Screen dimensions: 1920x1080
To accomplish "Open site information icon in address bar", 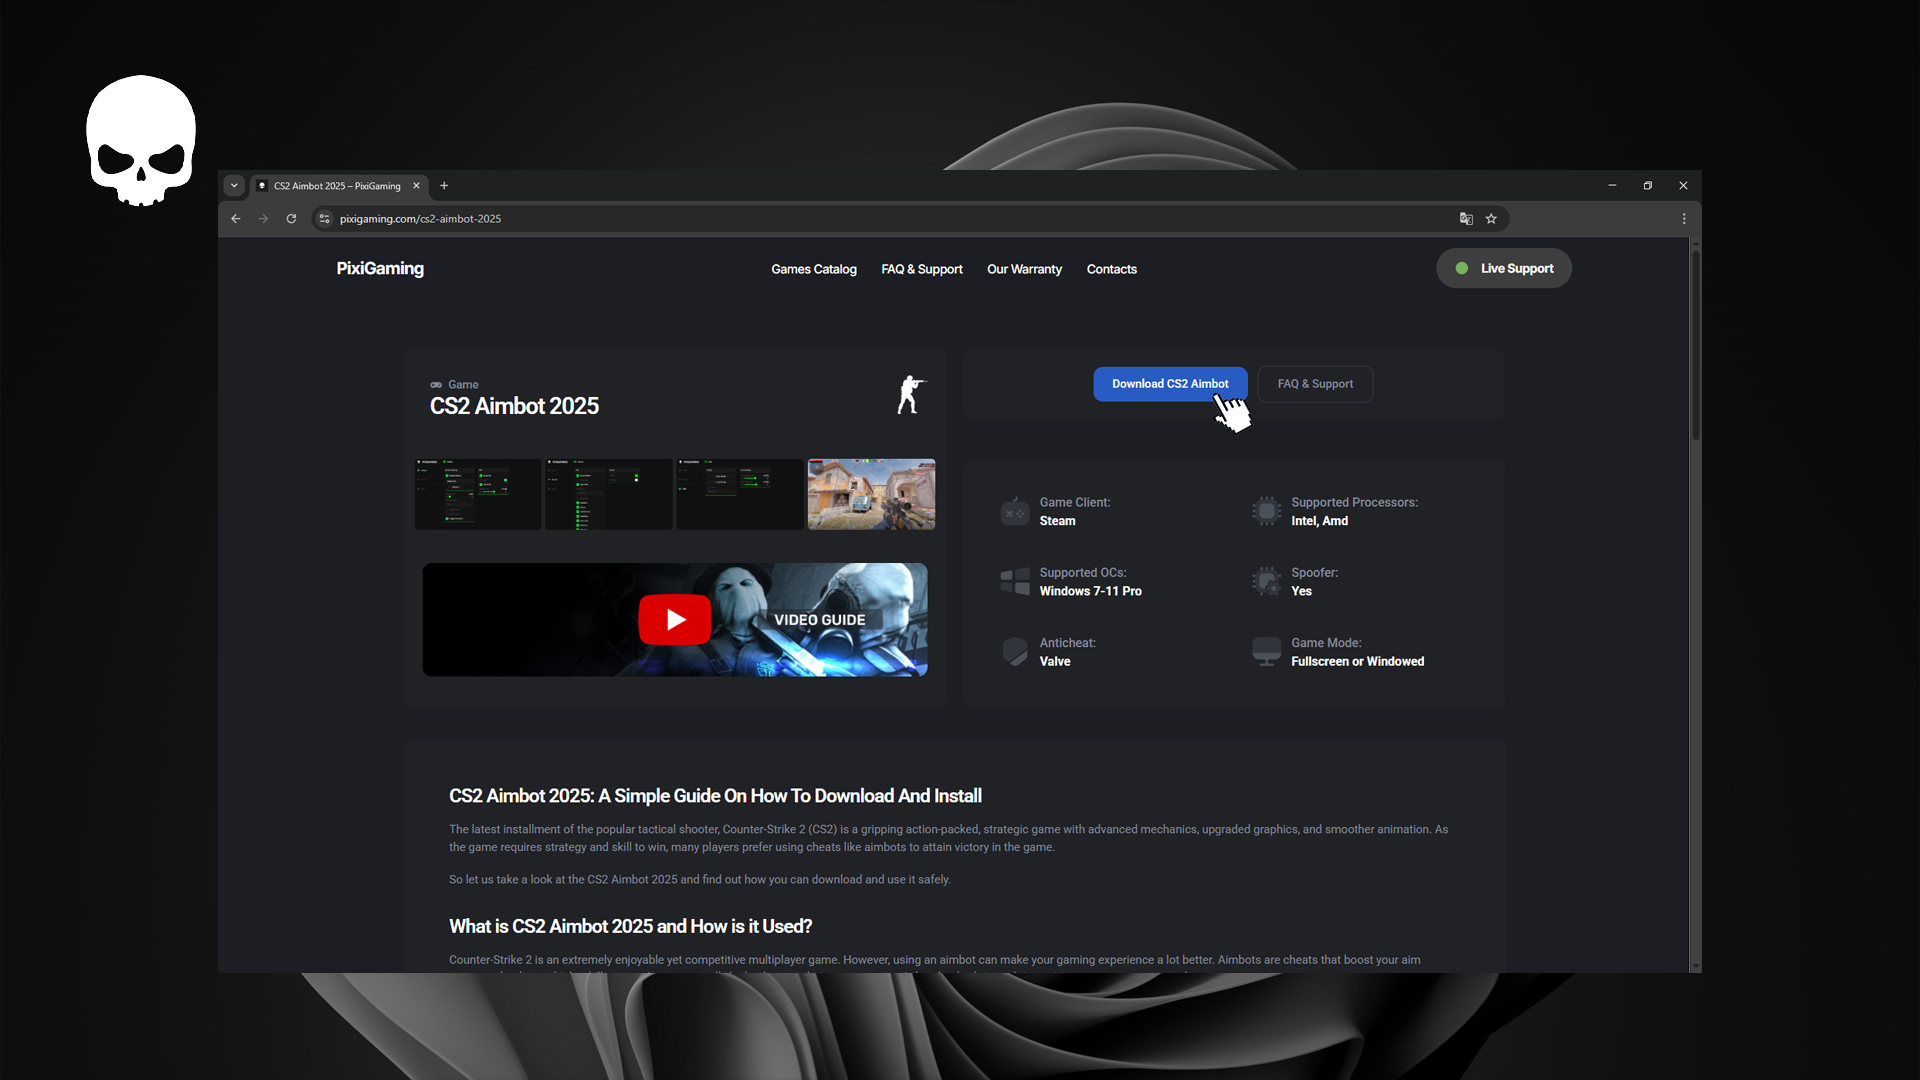I will (324, 219).
